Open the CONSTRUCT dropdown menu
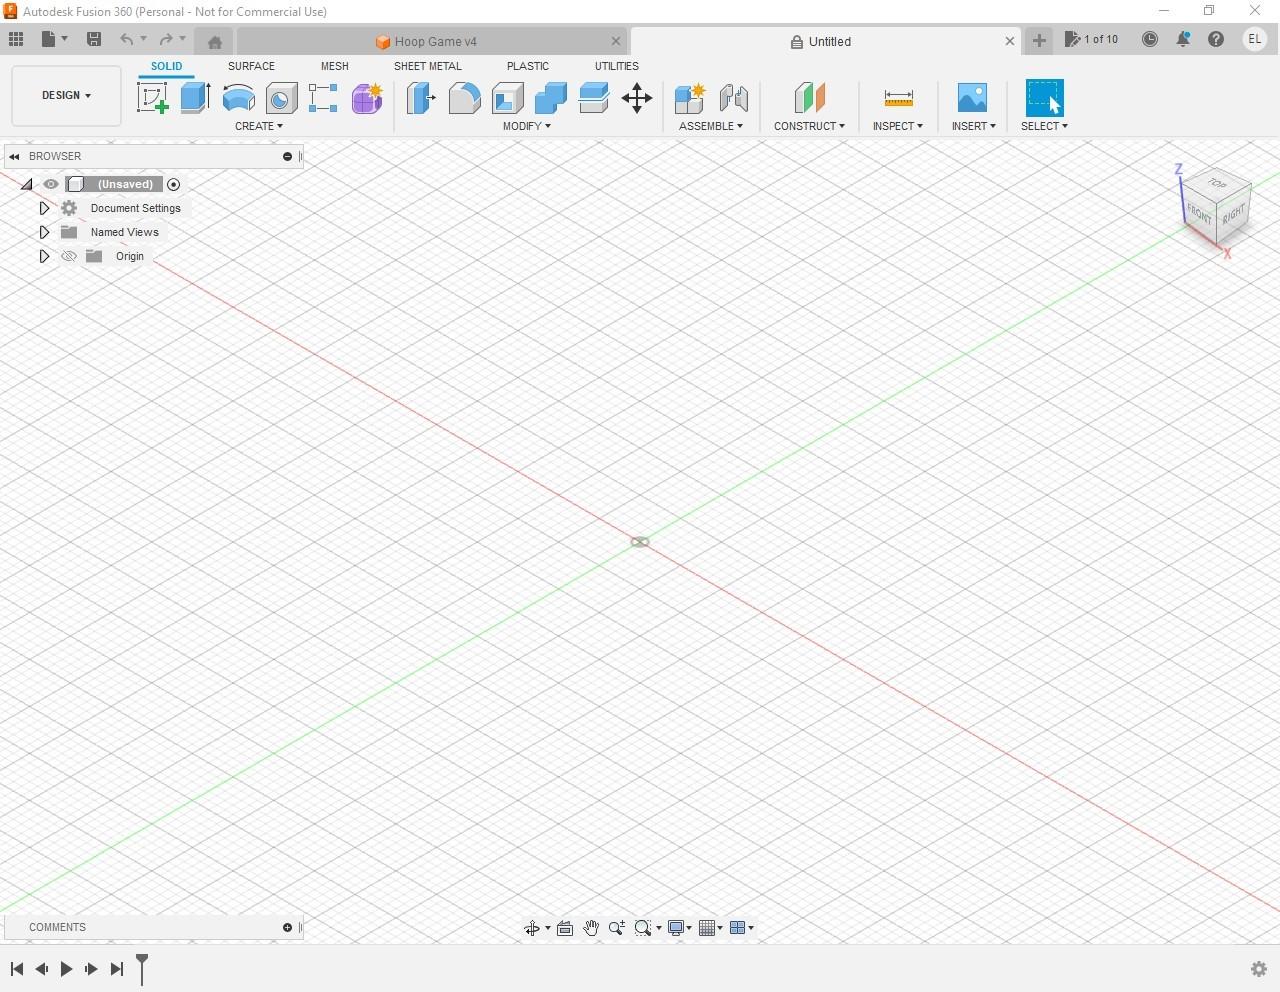Screen dimensions: 1280x992 (809, 126)
